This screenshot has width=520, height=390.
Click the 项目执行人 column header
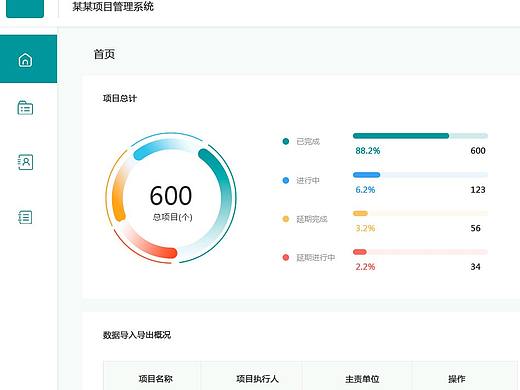(257, 379)
